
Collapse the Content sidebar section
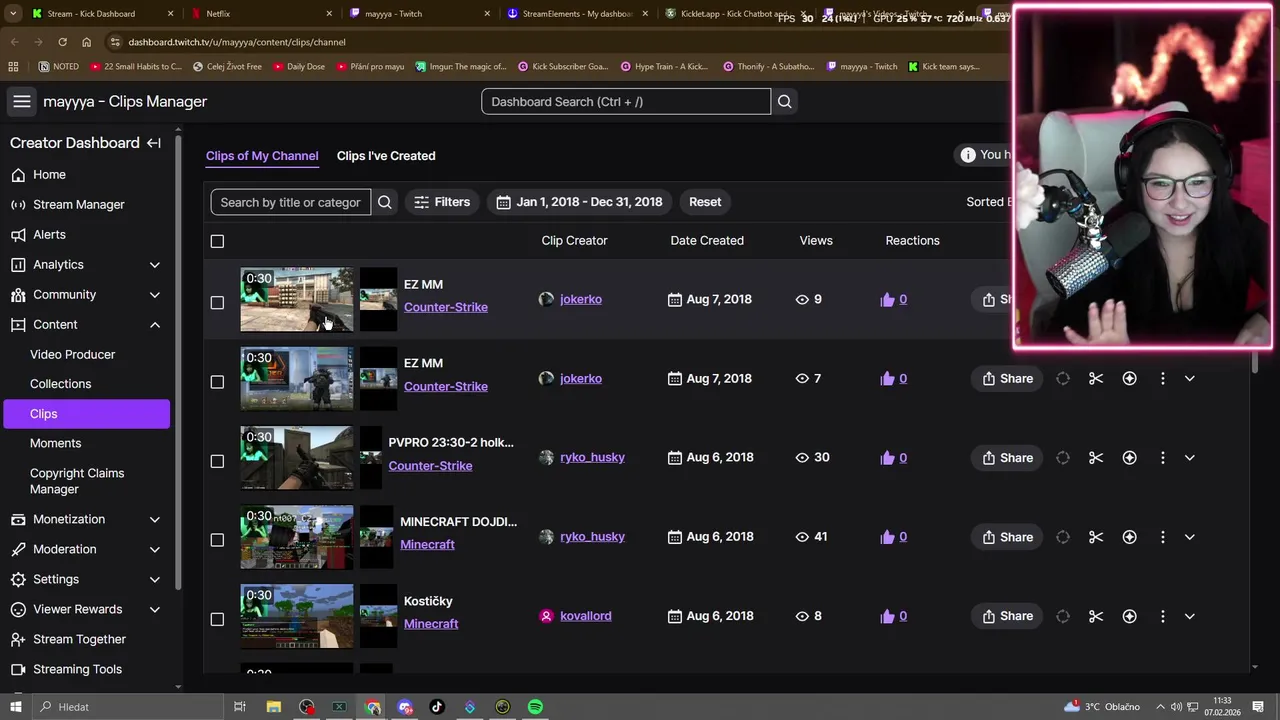click(155, 325)
